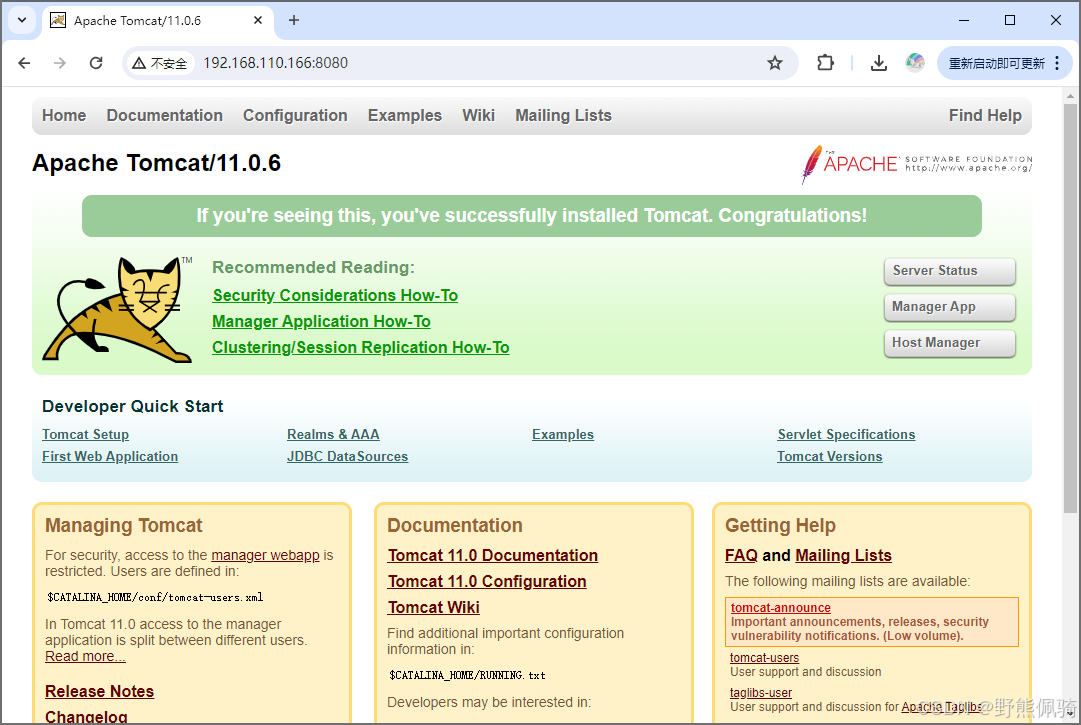The image size is (1081, 725).
Task: Open Examples link under Developer Quick Start
Action: tap(563, 435)
